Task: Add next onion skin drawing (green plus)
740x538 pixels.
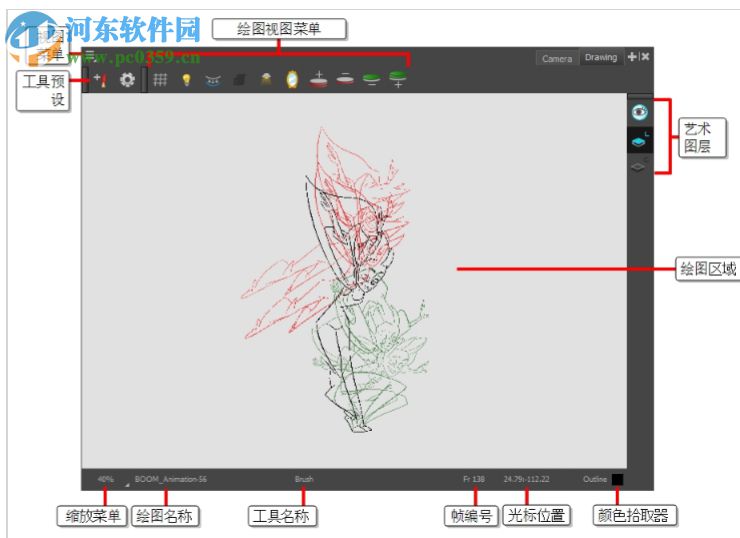Action: coord(398,79)
